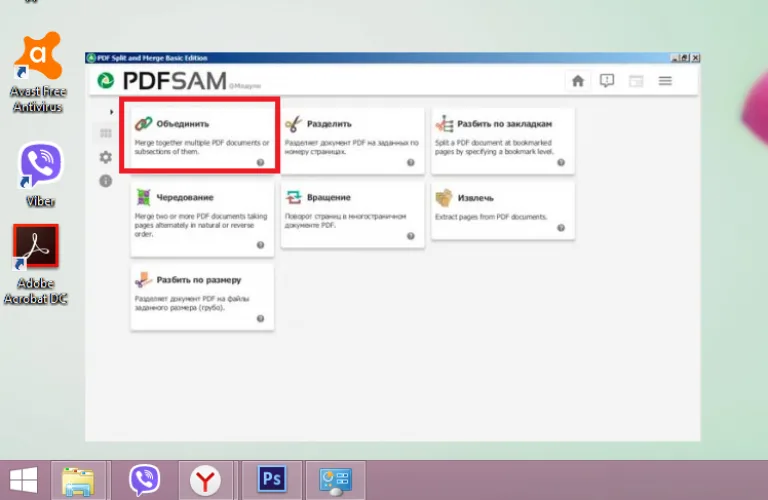
Task: Open Control Panel icon on the taskbar
Action: [x=336, y=481]
